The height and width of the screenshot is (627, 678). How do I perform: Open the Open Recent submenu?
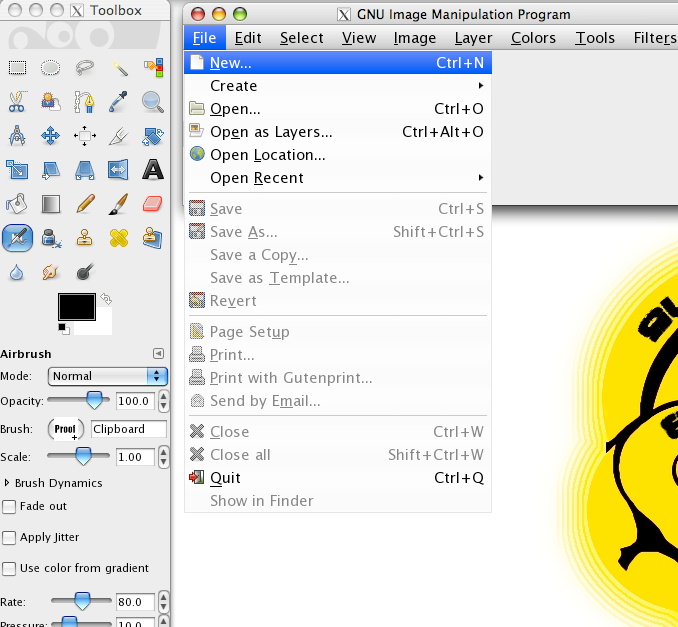[338, 178]
